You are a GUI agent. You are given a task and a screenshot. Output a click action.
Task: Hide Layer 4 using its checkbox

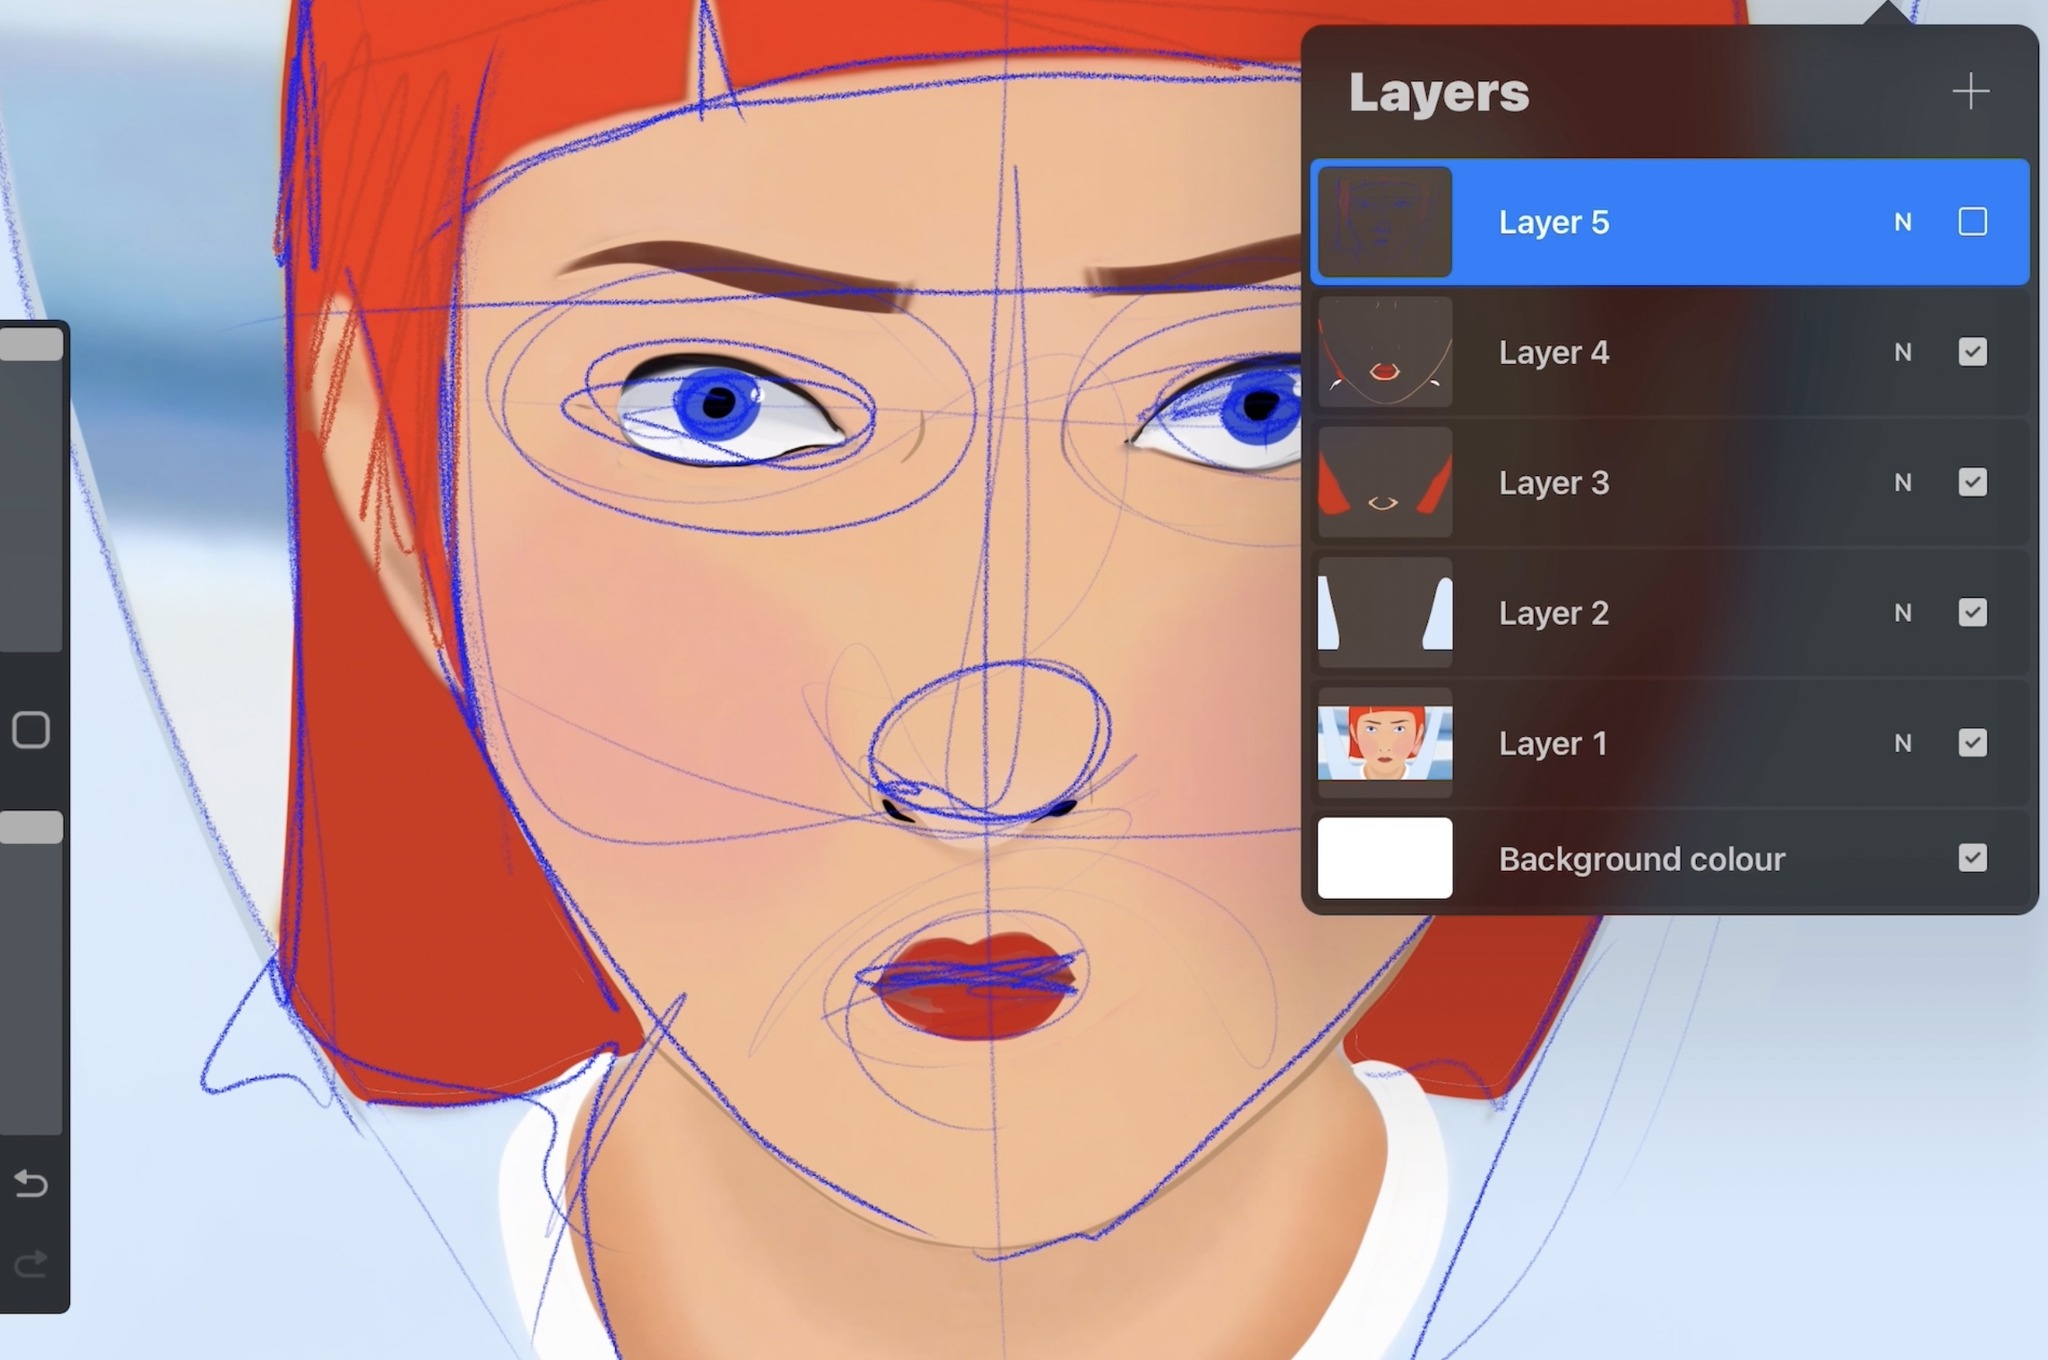point(1972,352)
